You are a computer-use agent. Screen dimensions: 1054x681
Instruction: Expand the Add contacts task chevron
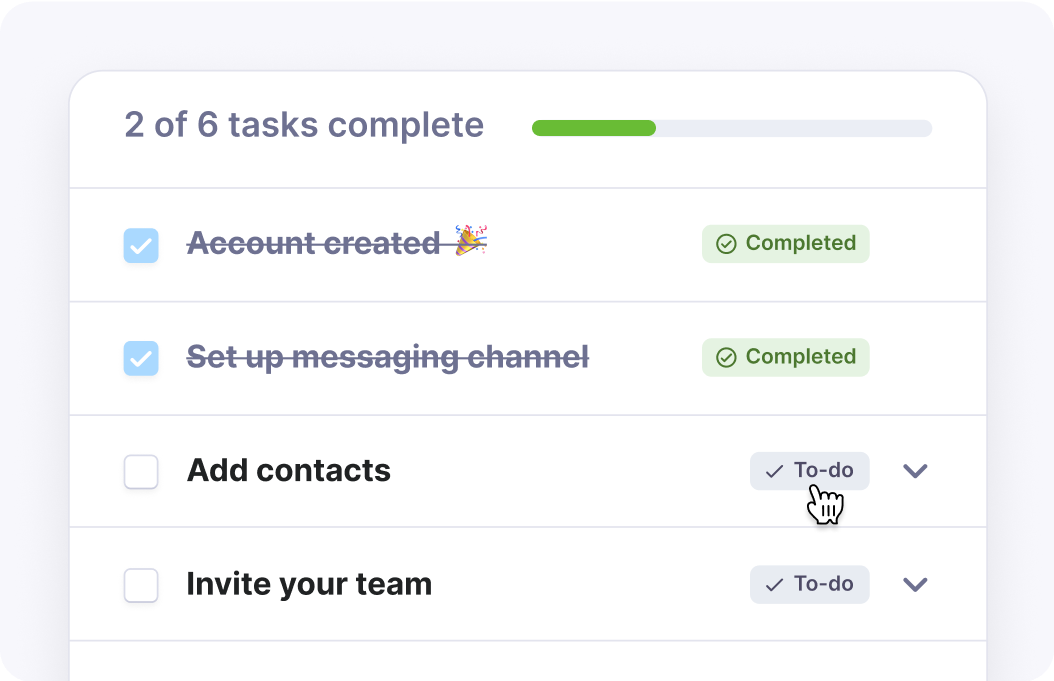click(915, 471)
